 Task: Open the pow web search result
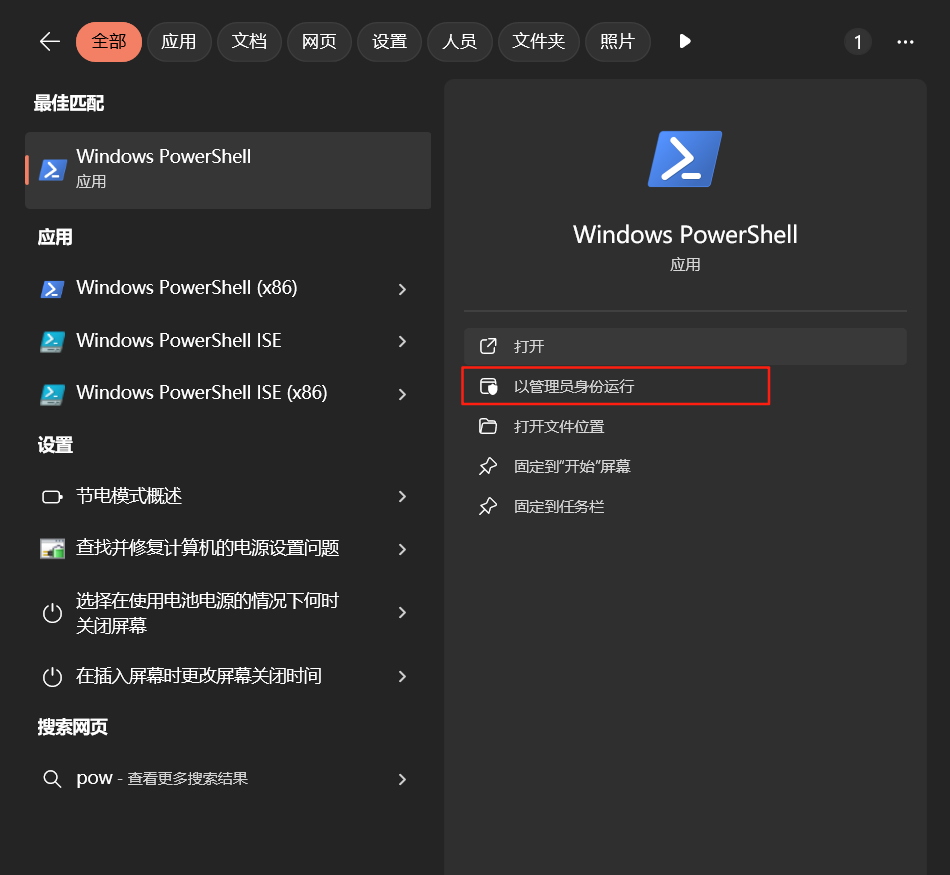click(228, 779)
